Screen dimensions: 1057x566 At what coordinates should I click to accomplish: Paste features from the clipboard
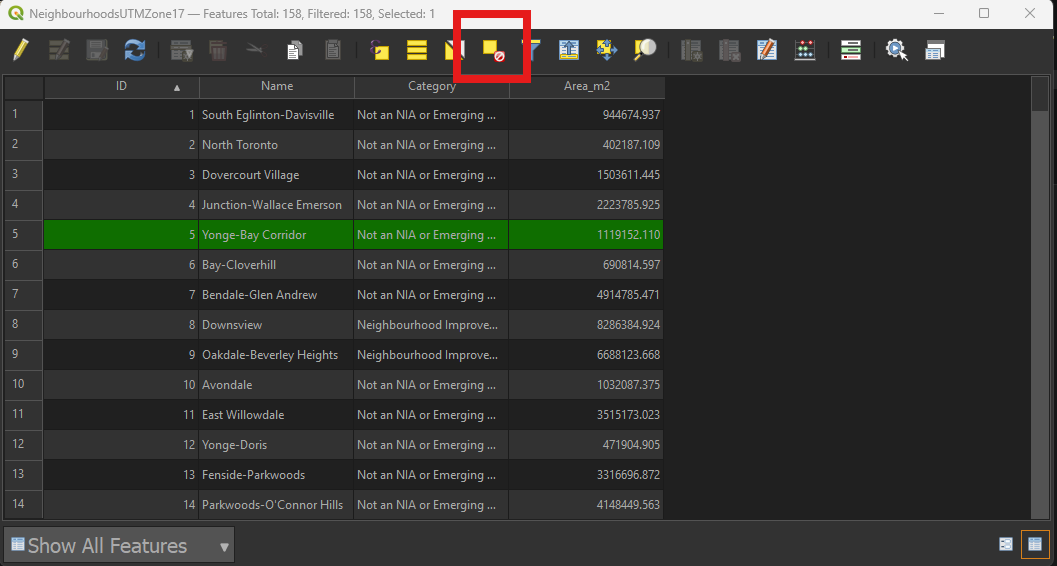(x=333, y=50)
